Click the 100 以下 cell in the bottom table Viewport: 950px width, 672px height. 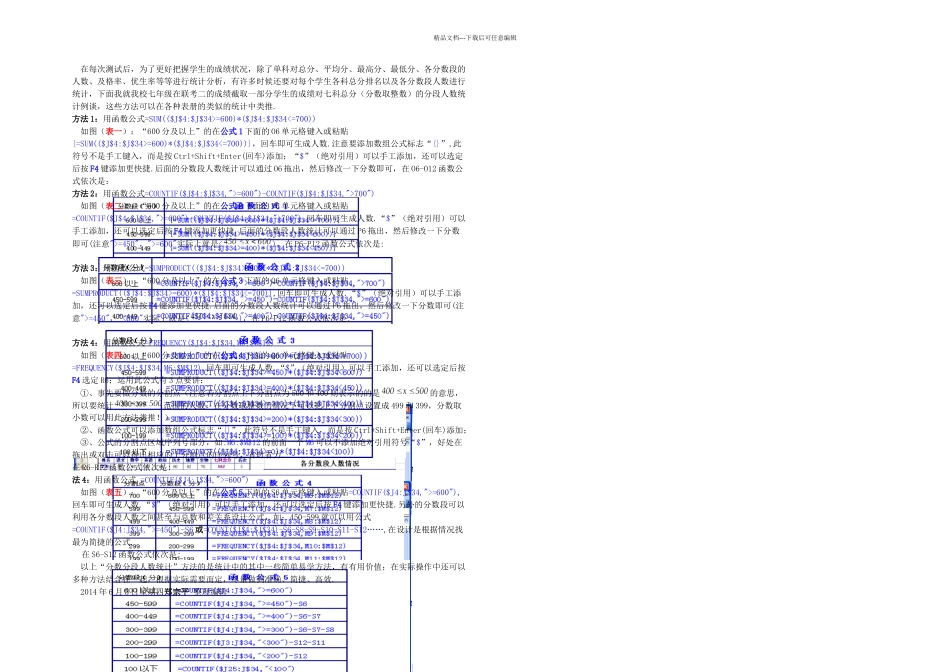[x=141, y=668]
